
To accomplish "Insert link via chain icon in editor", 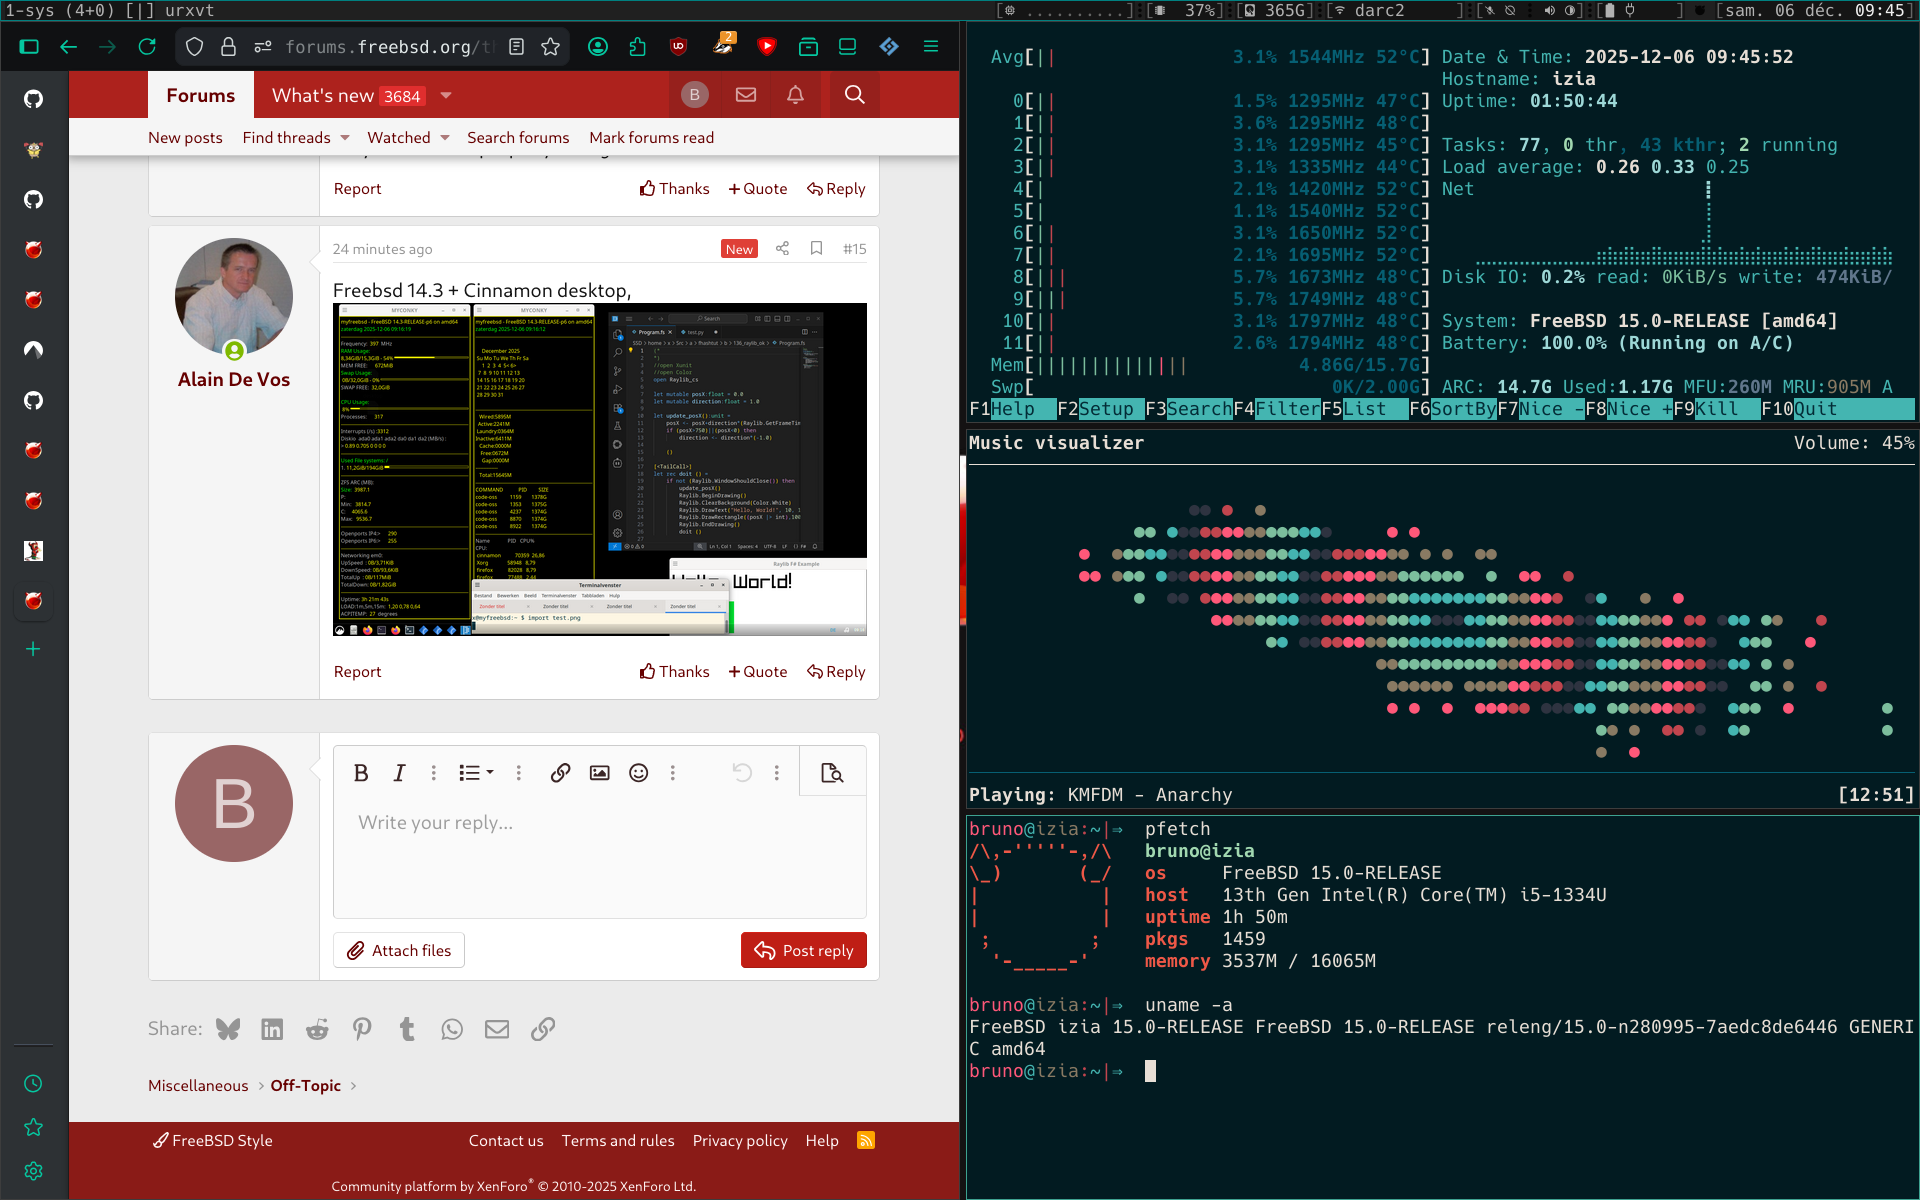I will 560,773.
